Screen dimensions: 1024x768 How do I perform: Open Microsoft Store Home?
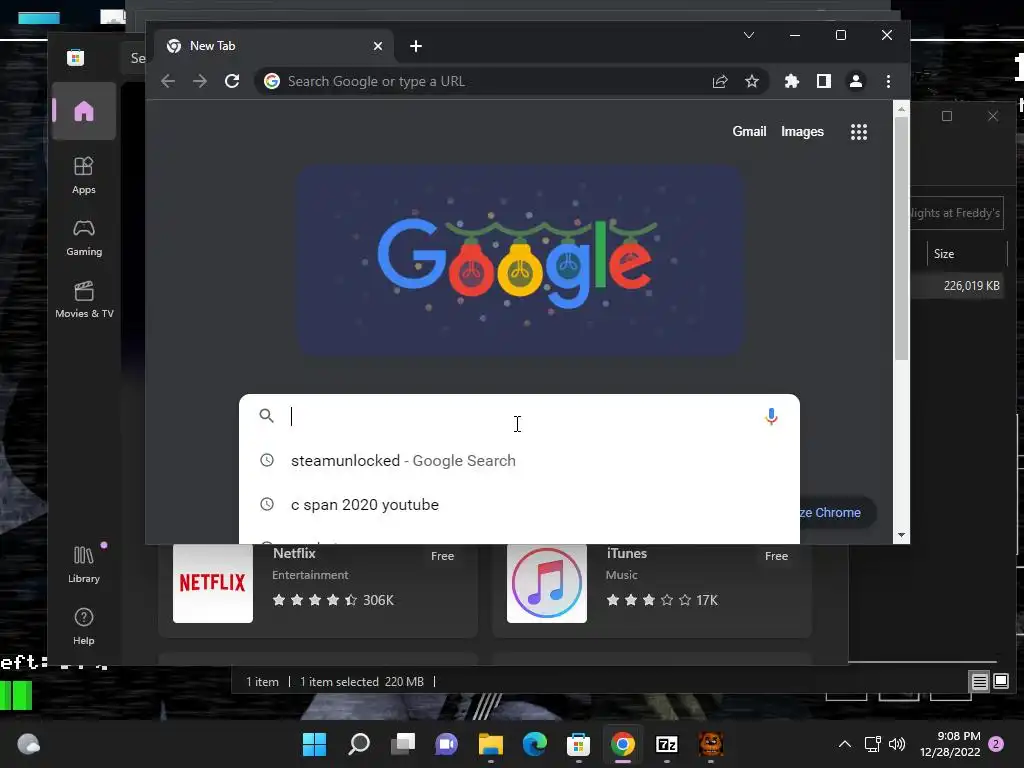point(84,111)
